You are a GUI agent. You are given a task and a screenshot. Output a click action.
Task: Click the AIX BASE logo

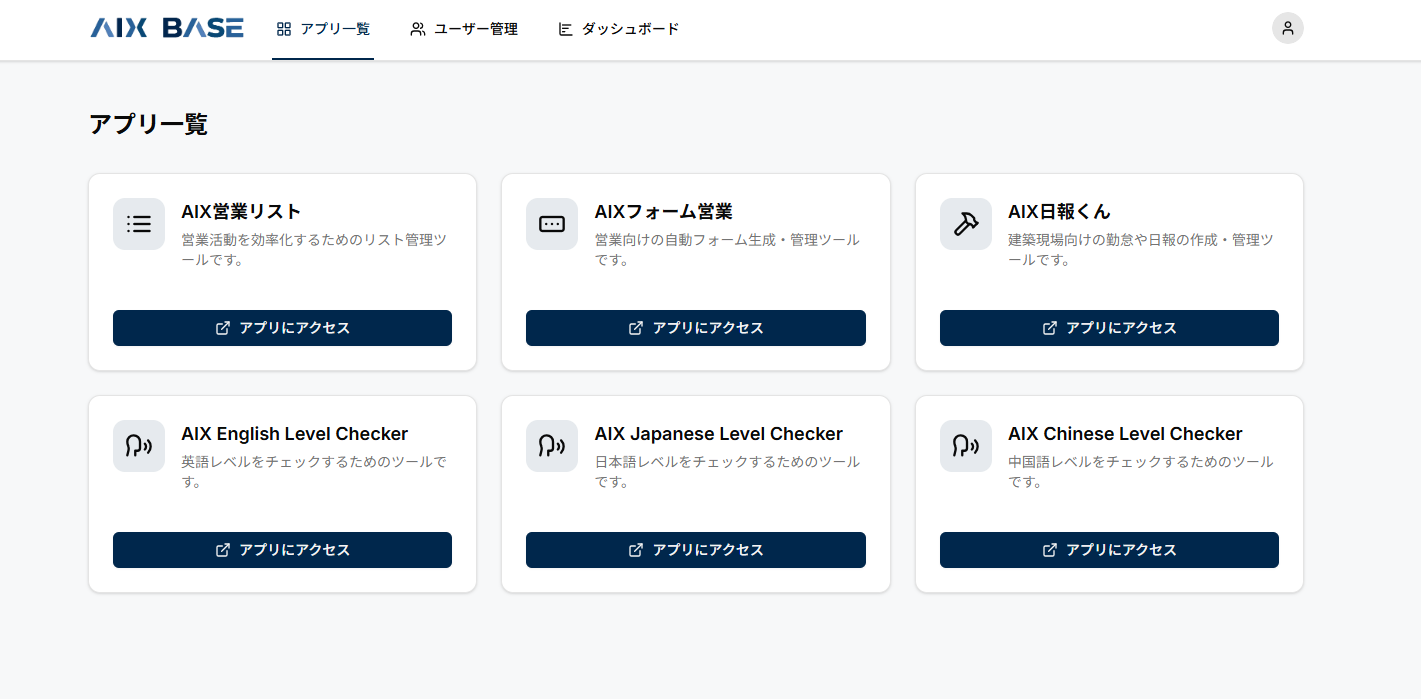click(x=166, y=28)
